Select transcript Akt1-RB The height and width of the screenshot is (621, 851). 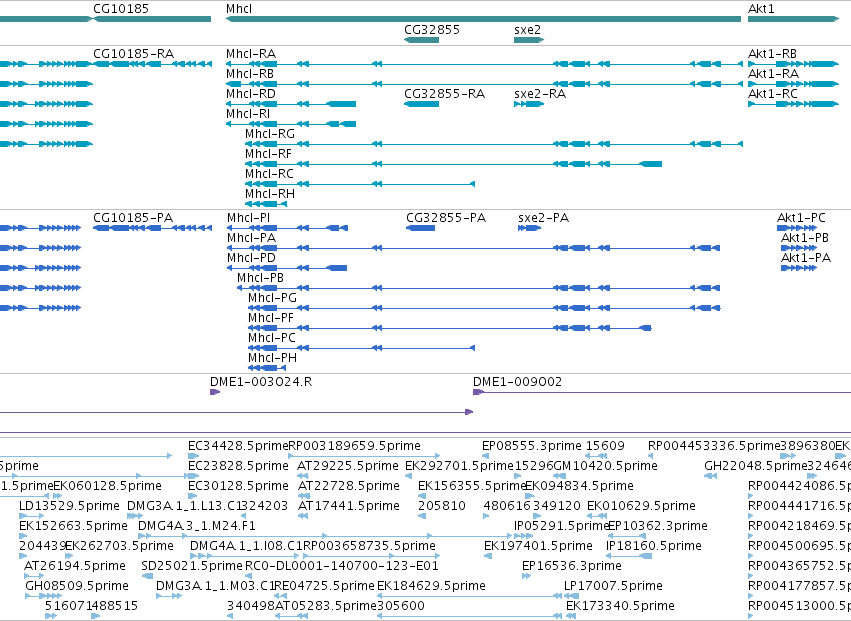793,64
